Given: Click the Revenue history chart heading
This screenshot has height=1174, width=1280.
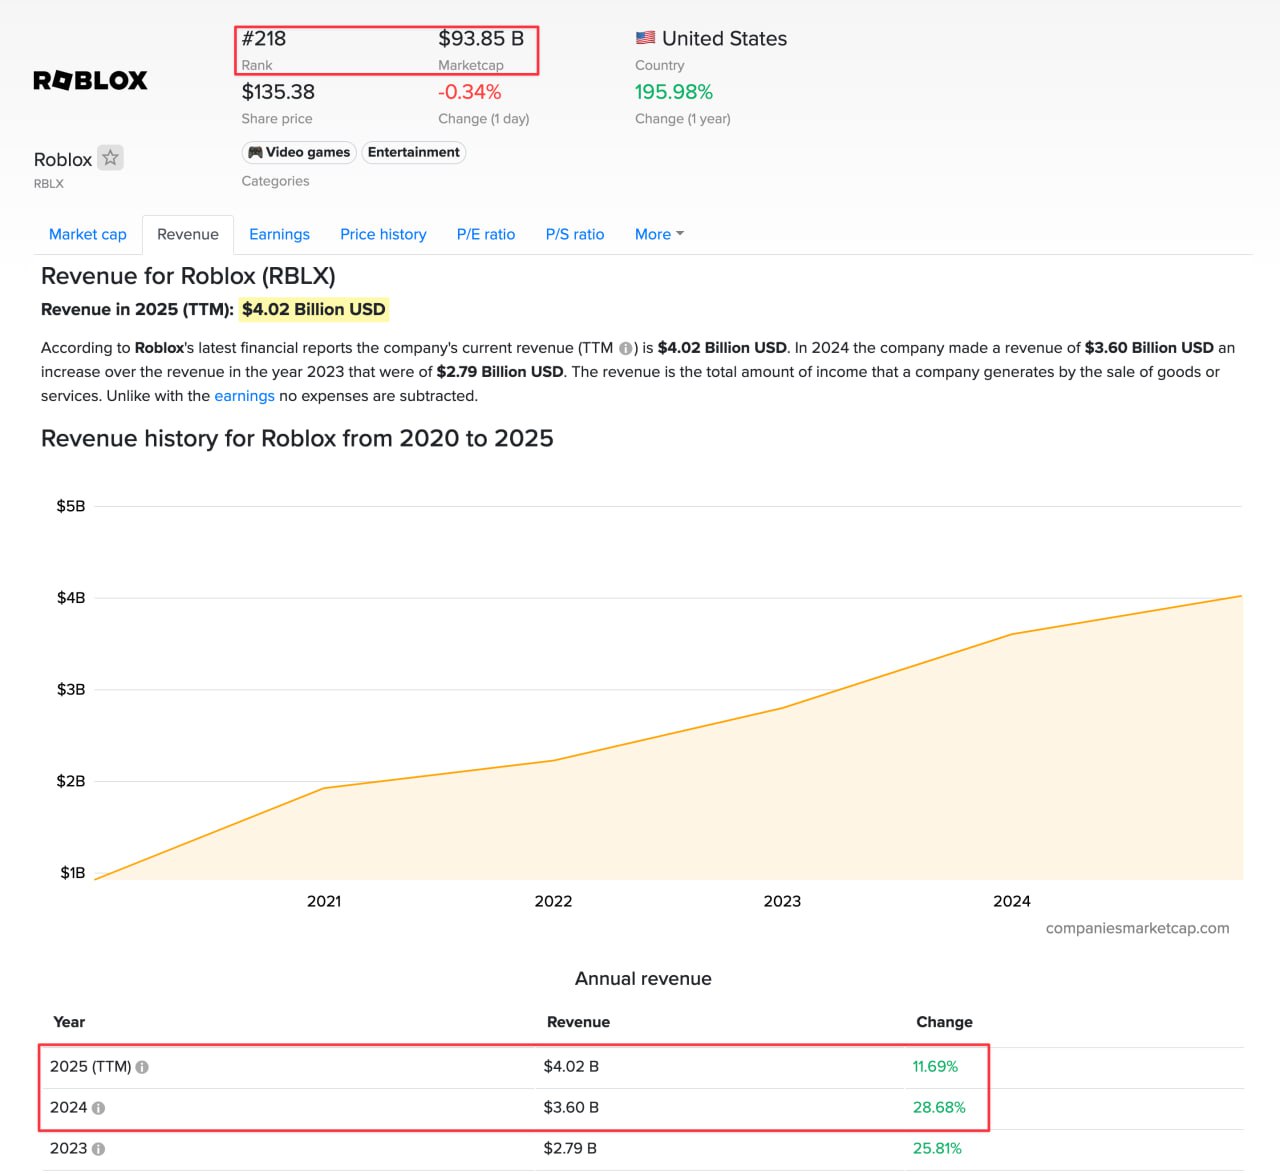Looking at the screenshot, I should click(x=297, y=438).
